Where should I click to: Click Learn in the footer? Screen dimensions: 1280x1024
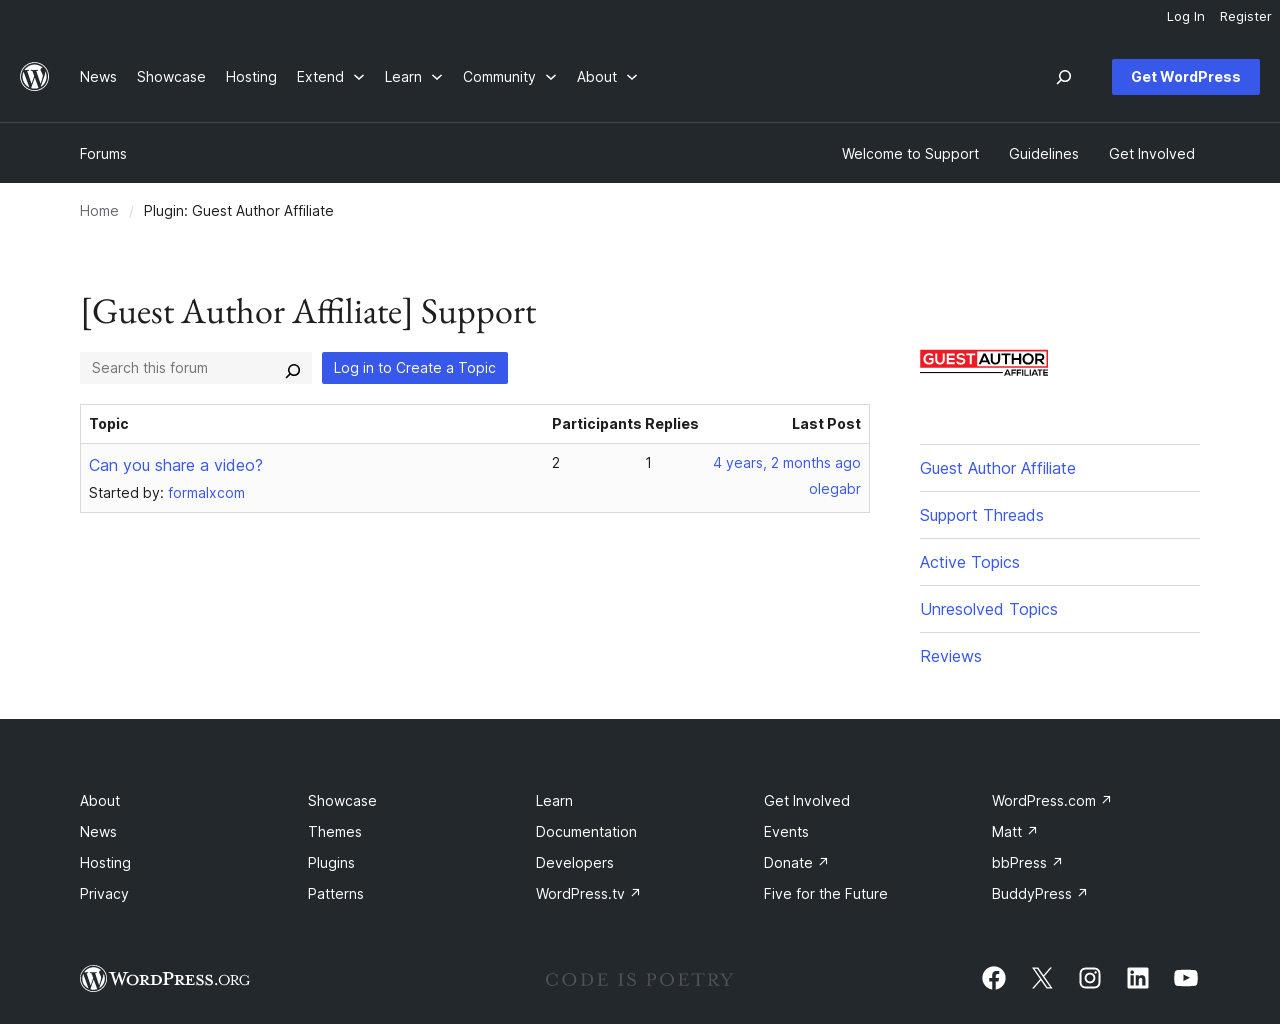pos(554,801)
